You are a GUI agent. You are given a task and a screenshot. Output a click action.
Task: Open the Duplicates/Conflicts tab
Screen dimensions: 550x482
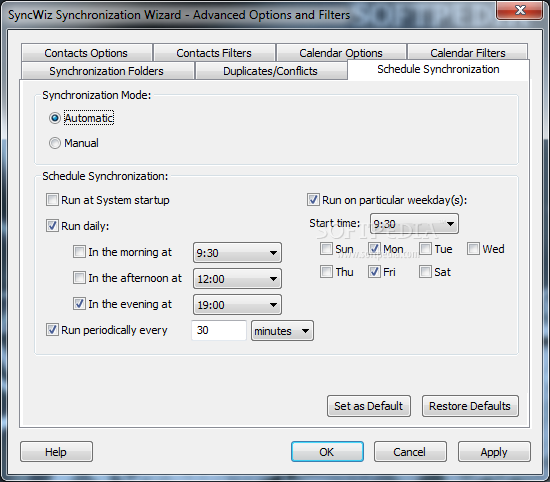coord(270,71)
